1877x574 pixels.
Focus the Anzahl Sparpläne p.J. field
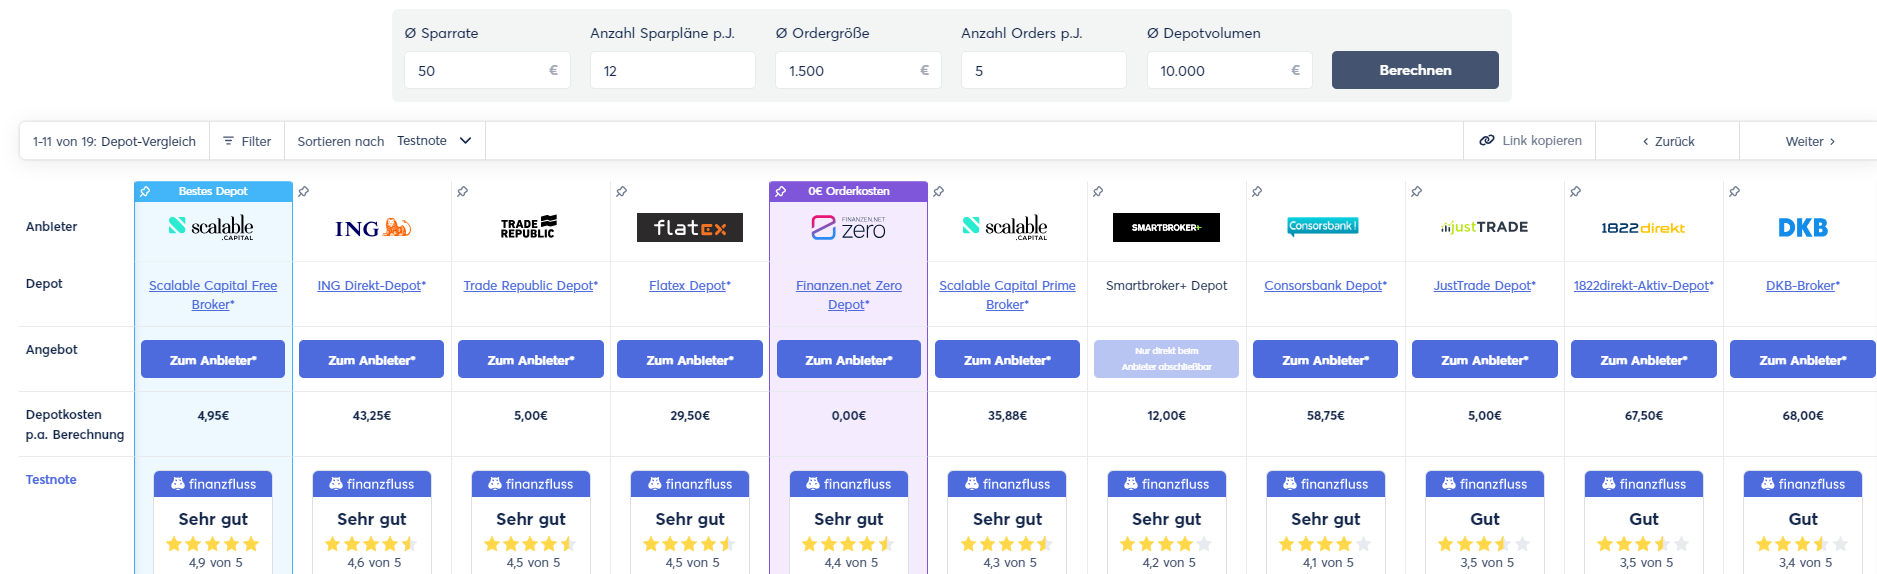[673, 70]
